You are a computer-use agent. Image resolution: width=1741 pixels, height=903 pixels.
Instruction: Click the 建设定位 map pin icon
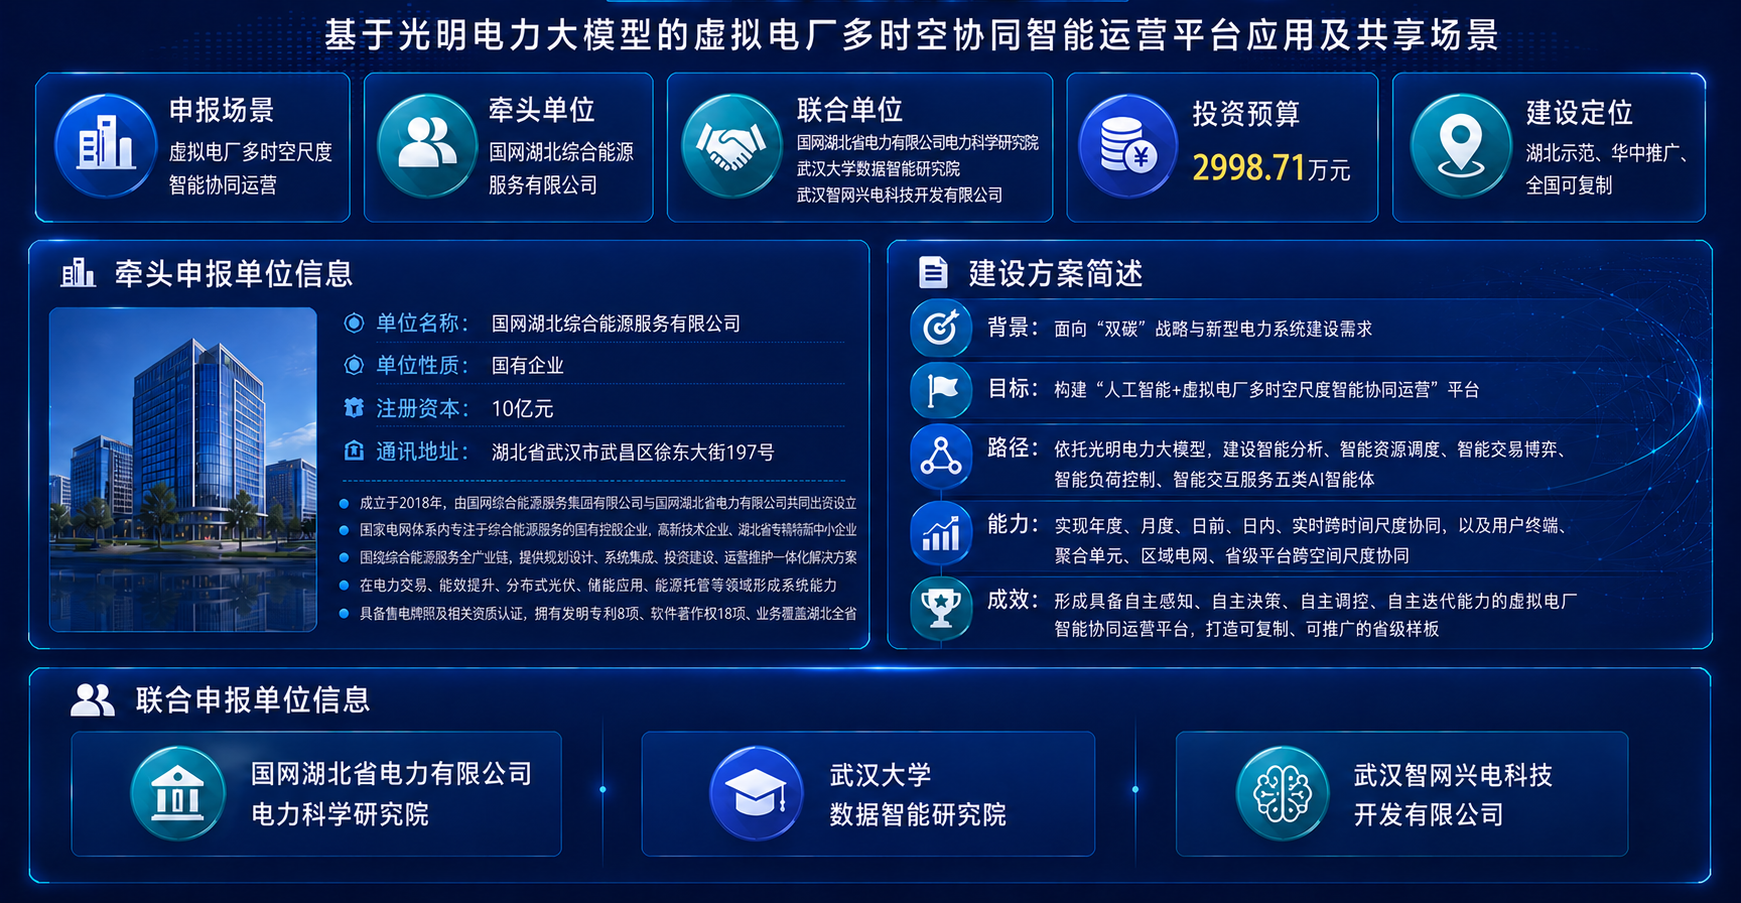pos(1460,145)
